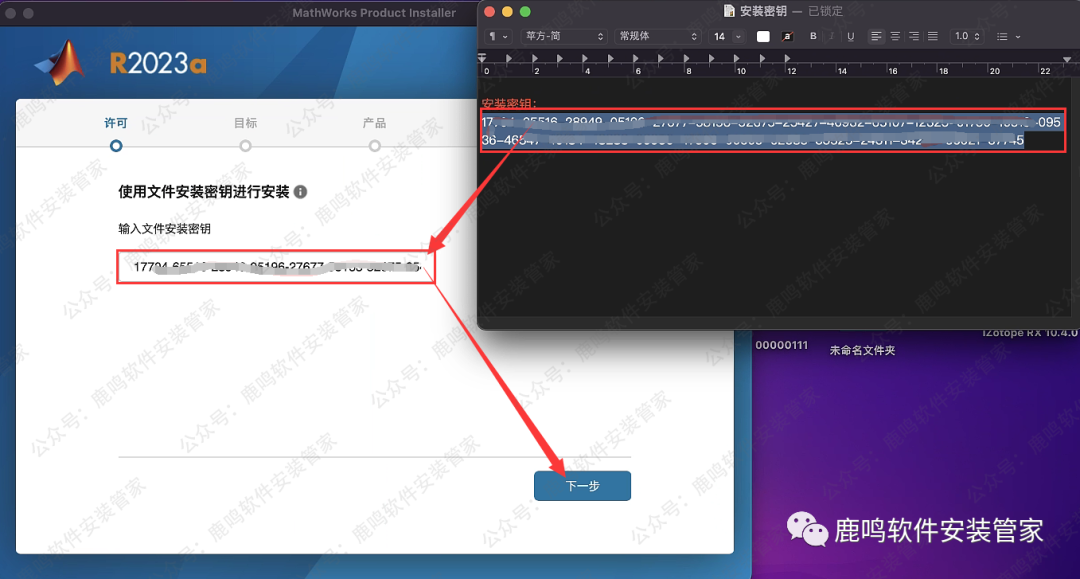This screenshot has height=579, width=1080.
Task: Toggle bold formatting in TextEdit
Action: [x=813, y=36]
